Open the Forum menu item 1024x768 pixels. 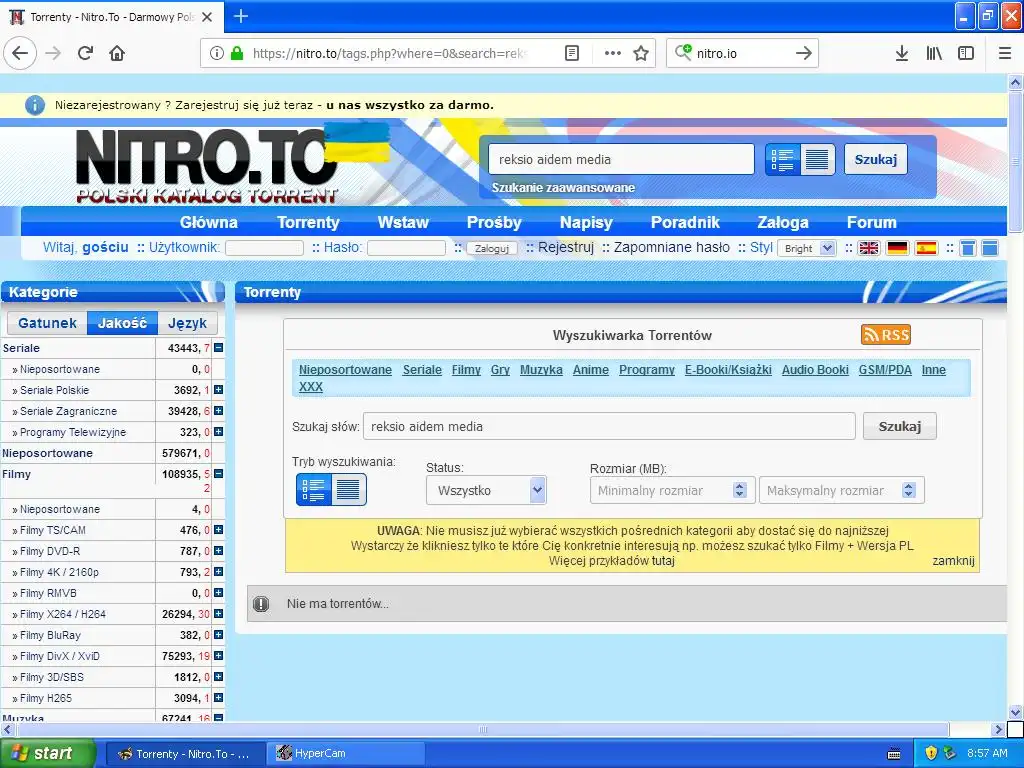pos(872,223)
